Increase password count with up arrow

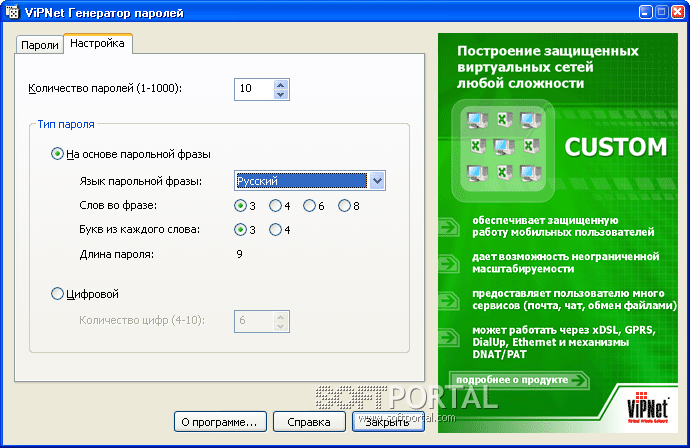[281, 84]
